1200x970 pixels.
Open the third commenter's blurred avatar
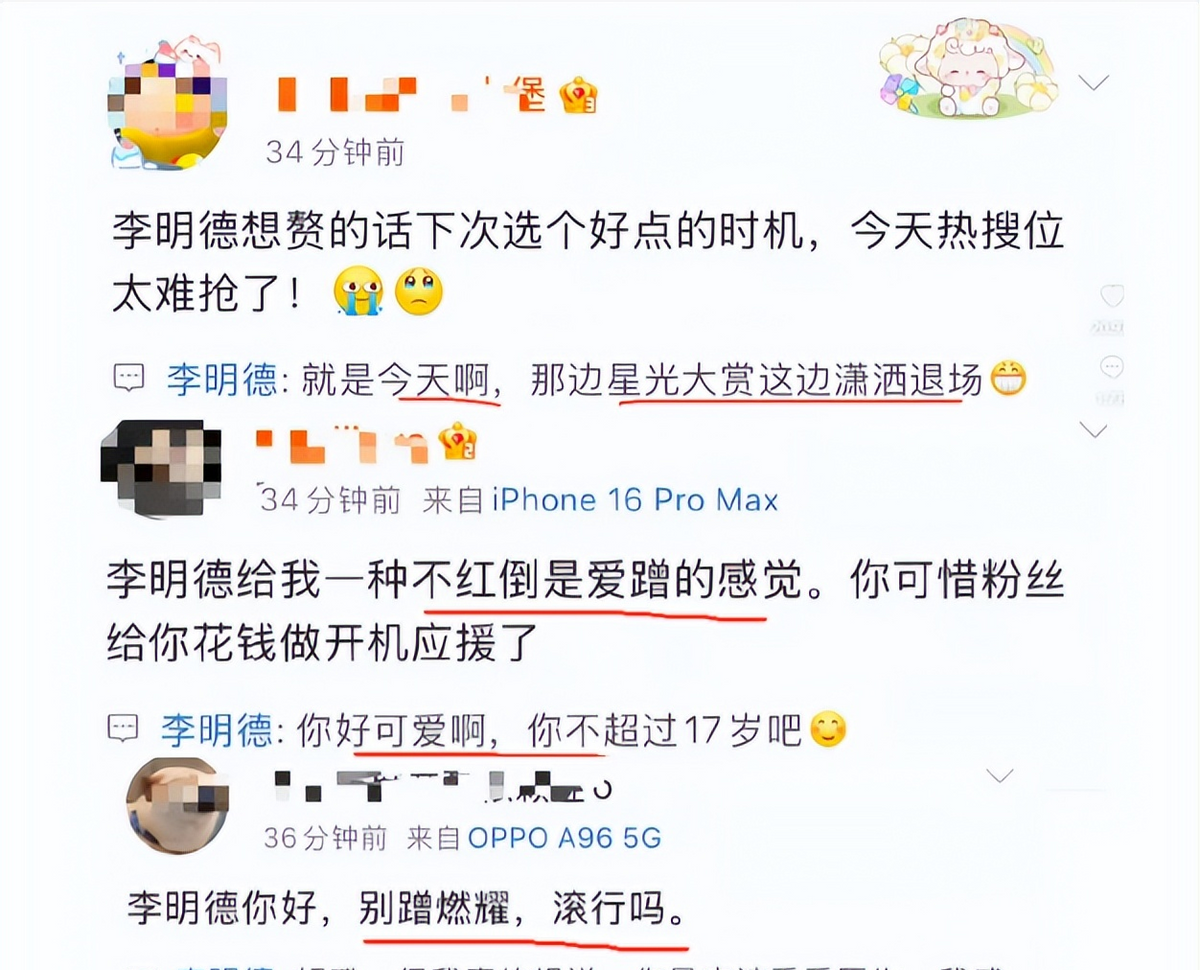pos(177,804)
